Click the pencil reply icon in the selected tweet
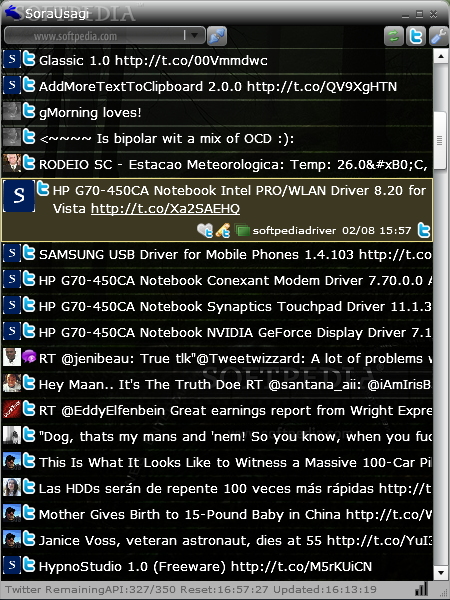 (x=223, y=230)
